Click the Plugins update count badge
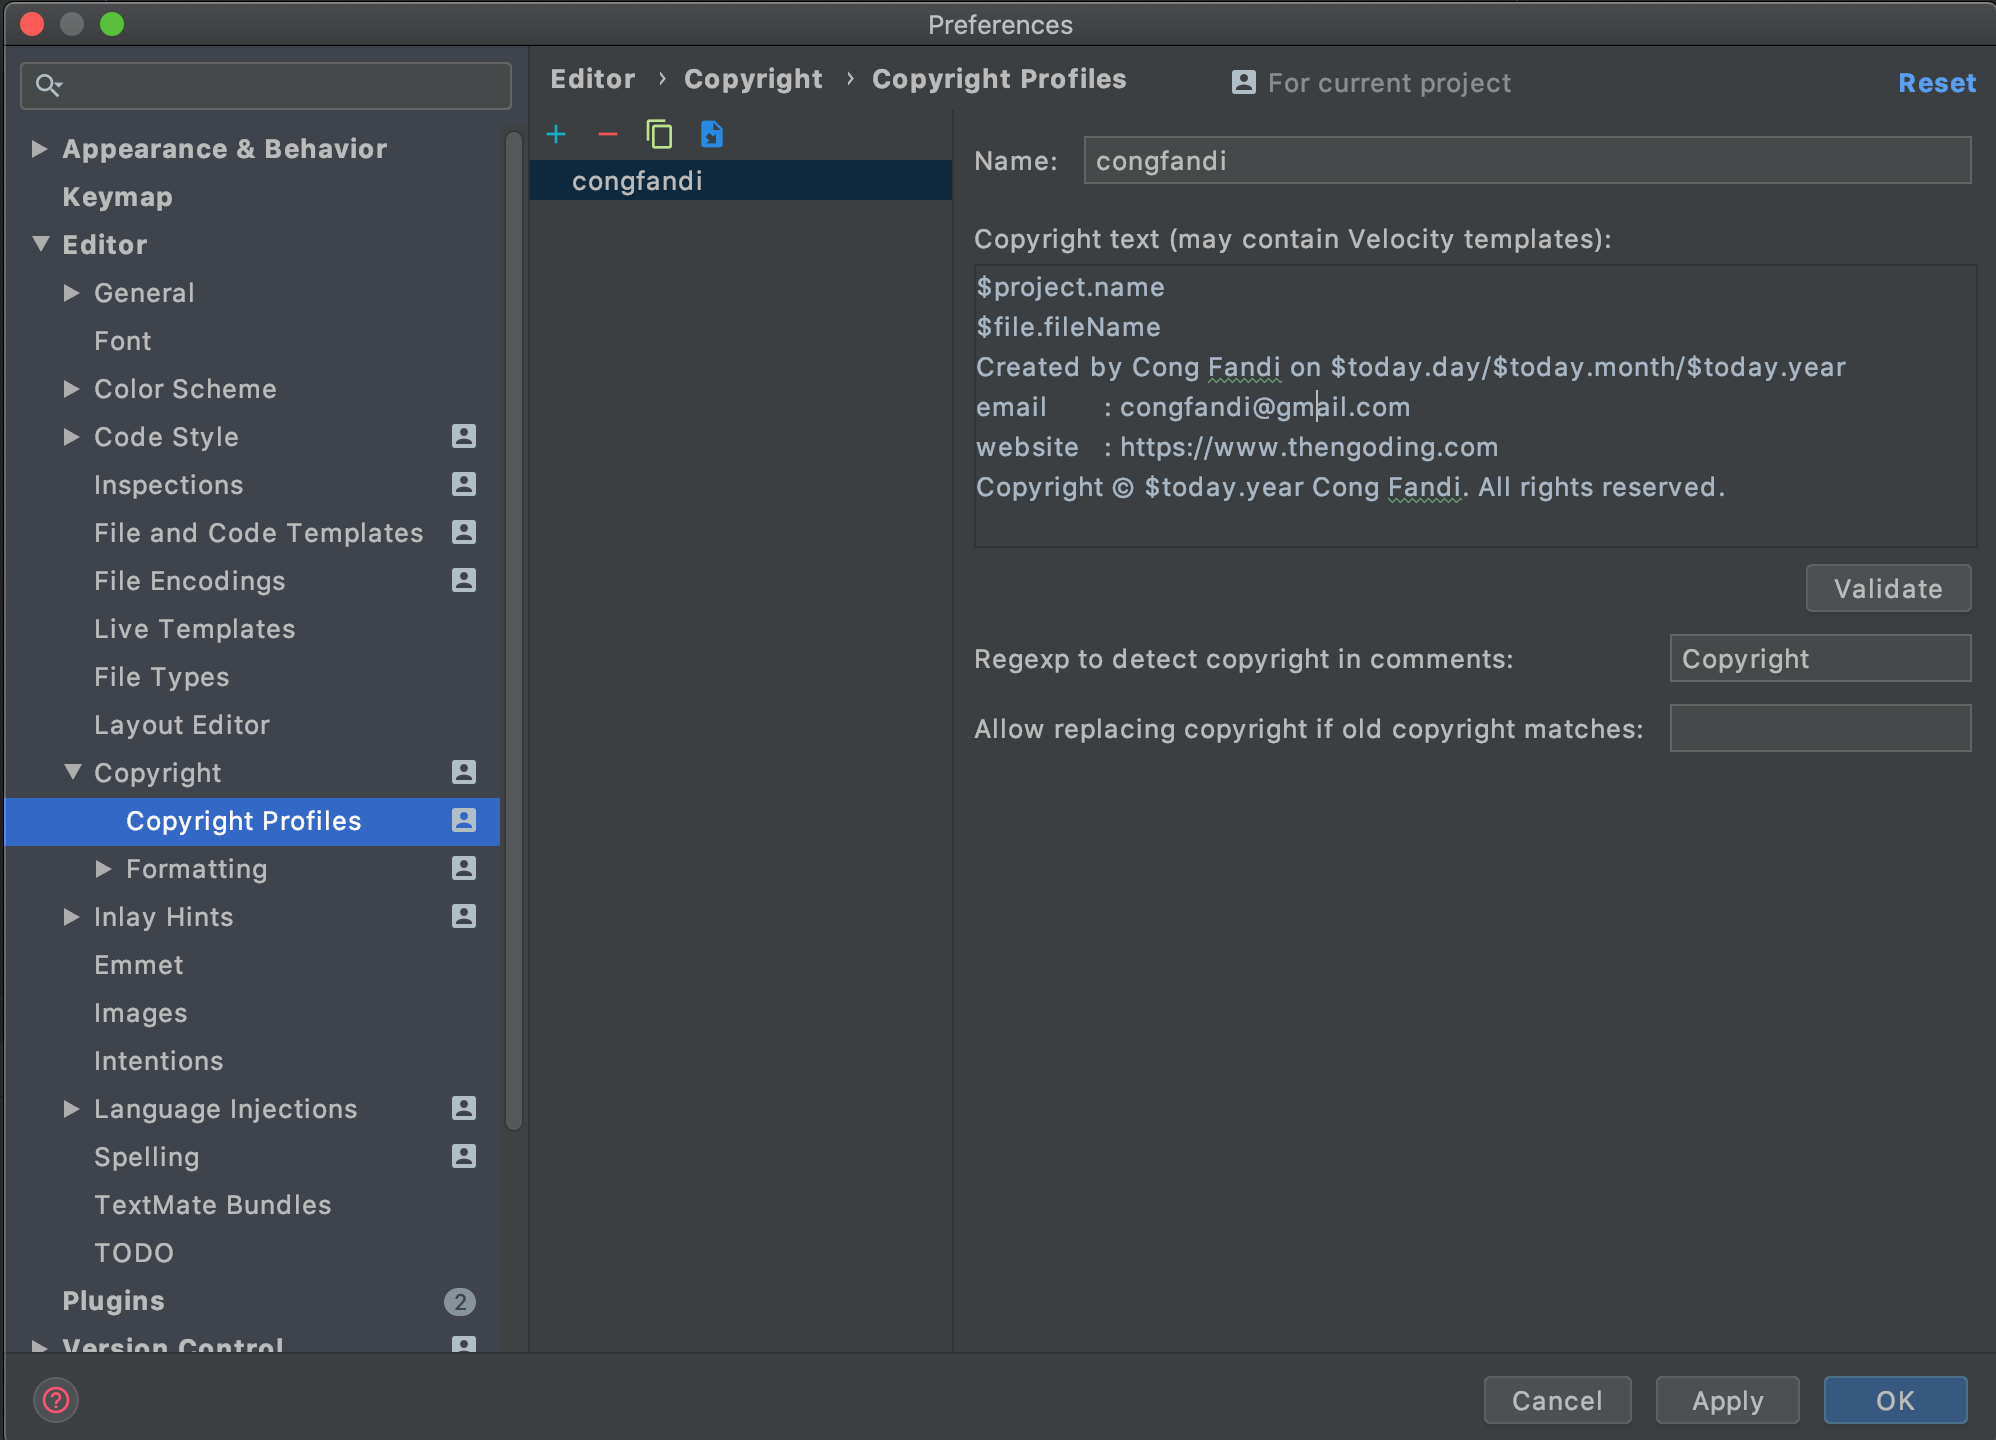Screen dimensions: 1996x1440 click(459, 1301)
